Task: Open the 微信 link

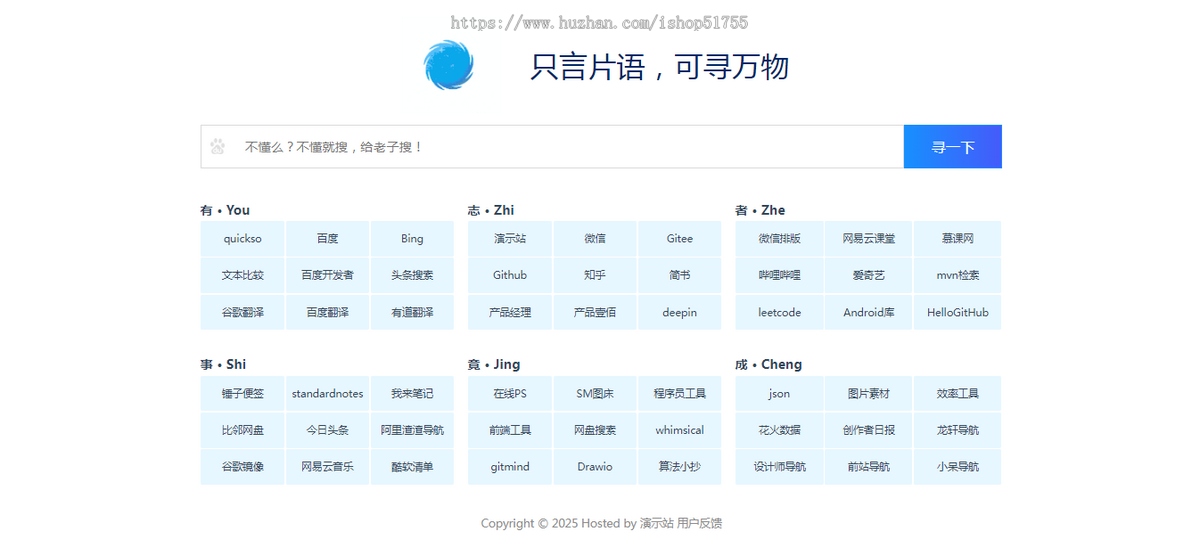Action: pos(595,239)
